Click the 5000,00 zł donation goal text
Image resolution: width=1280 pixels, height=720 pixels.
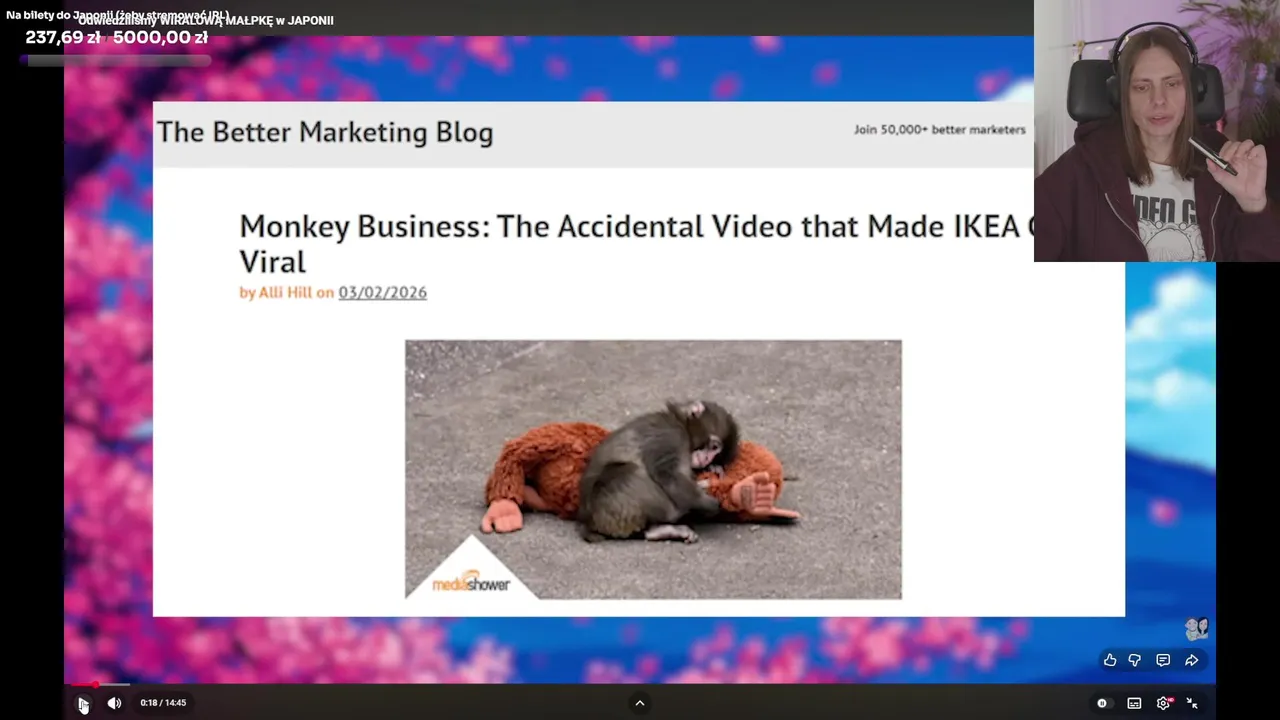click(x=160, y=38)
